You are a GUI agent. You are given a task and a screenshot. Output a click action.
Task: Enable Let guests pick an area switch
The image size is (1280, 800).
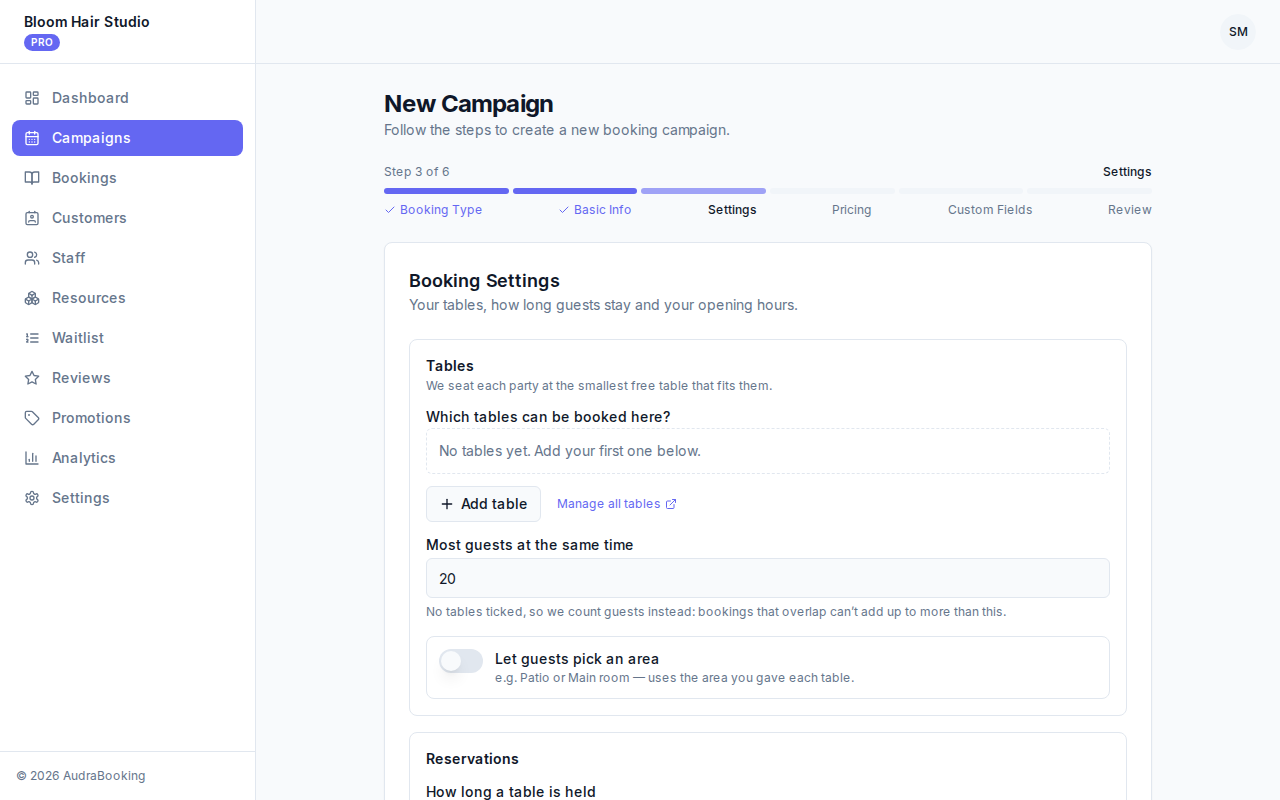pos(461,661)
